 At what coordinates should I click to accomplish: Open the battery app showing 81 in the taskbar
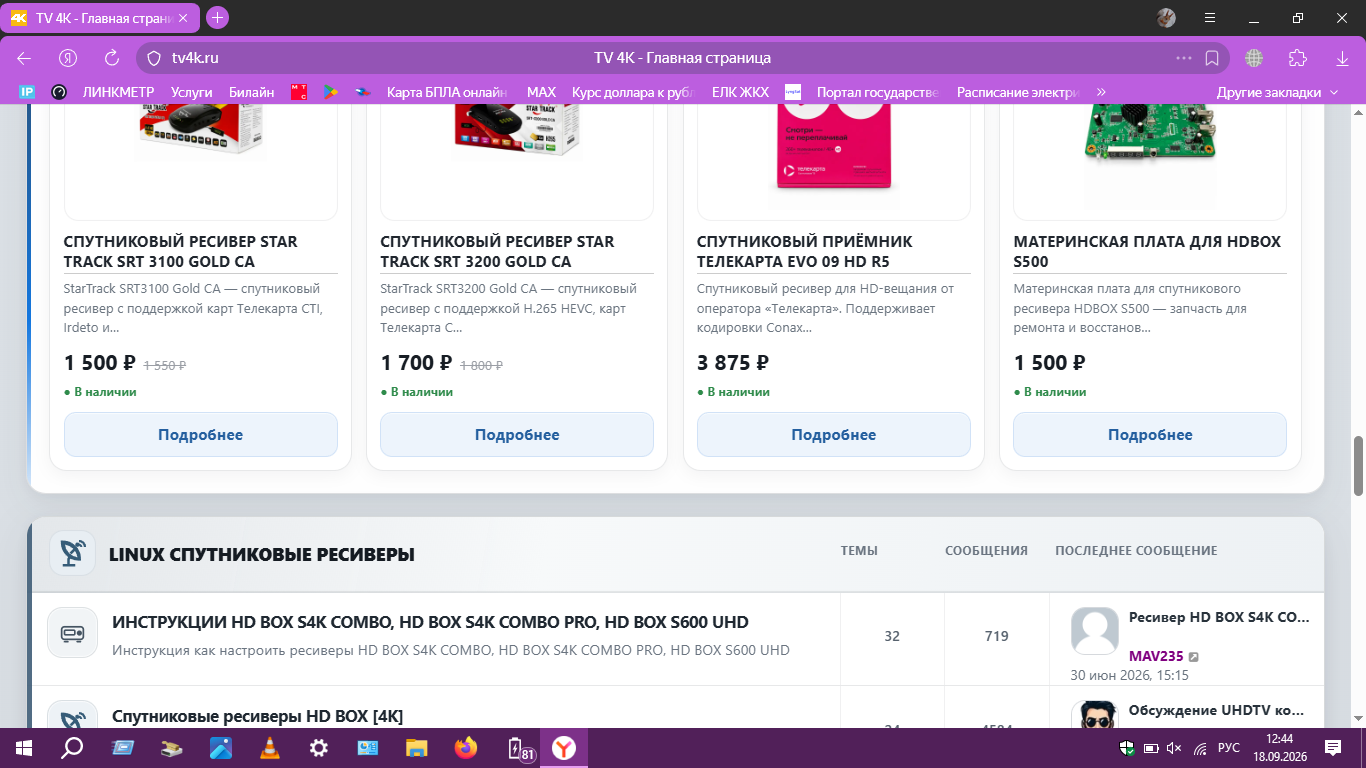520,748
